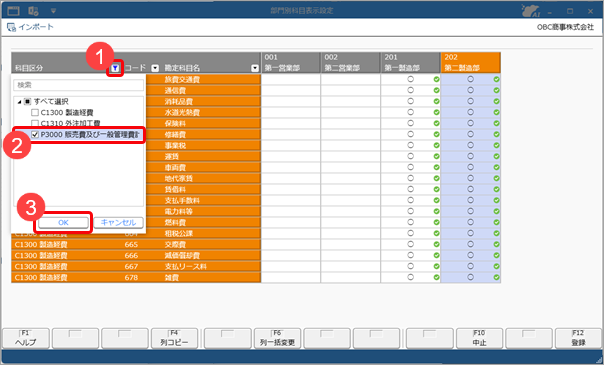Select the 002 第二営業部 column header
The width and height of the screenshot is (604, 365).
coord(351,63)
